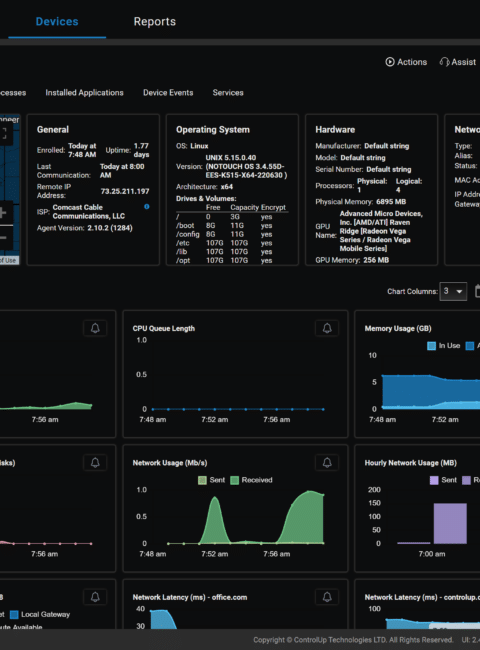Toggle the Local Gateway legend entry
480x650 pixels.
pos(40,614)
